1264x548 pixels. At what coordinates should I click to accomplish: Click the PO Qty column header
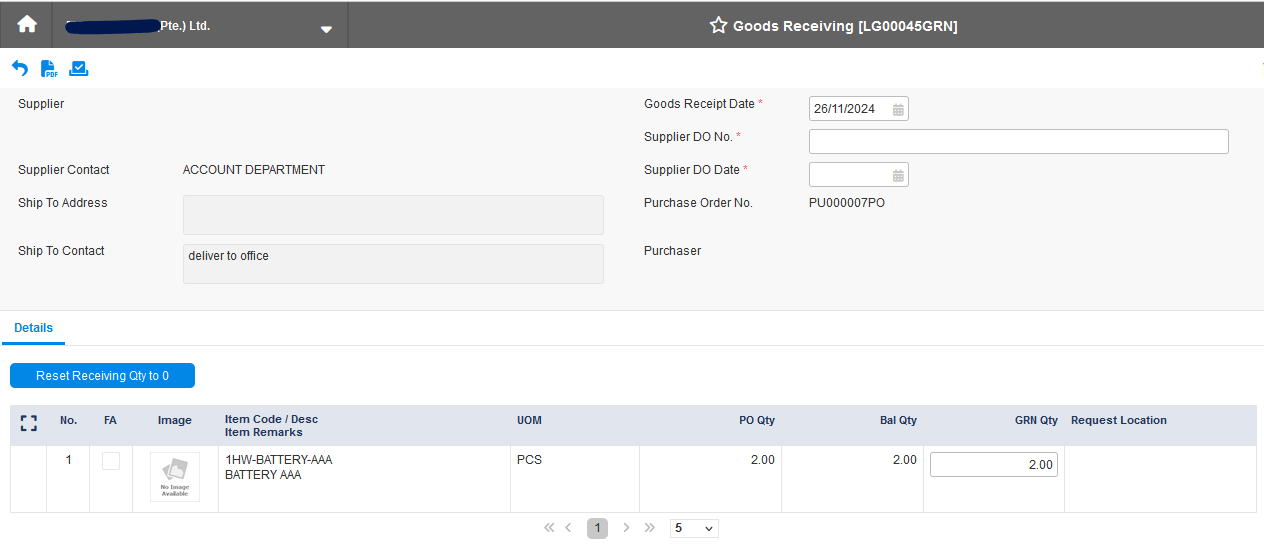pos(757,420)
